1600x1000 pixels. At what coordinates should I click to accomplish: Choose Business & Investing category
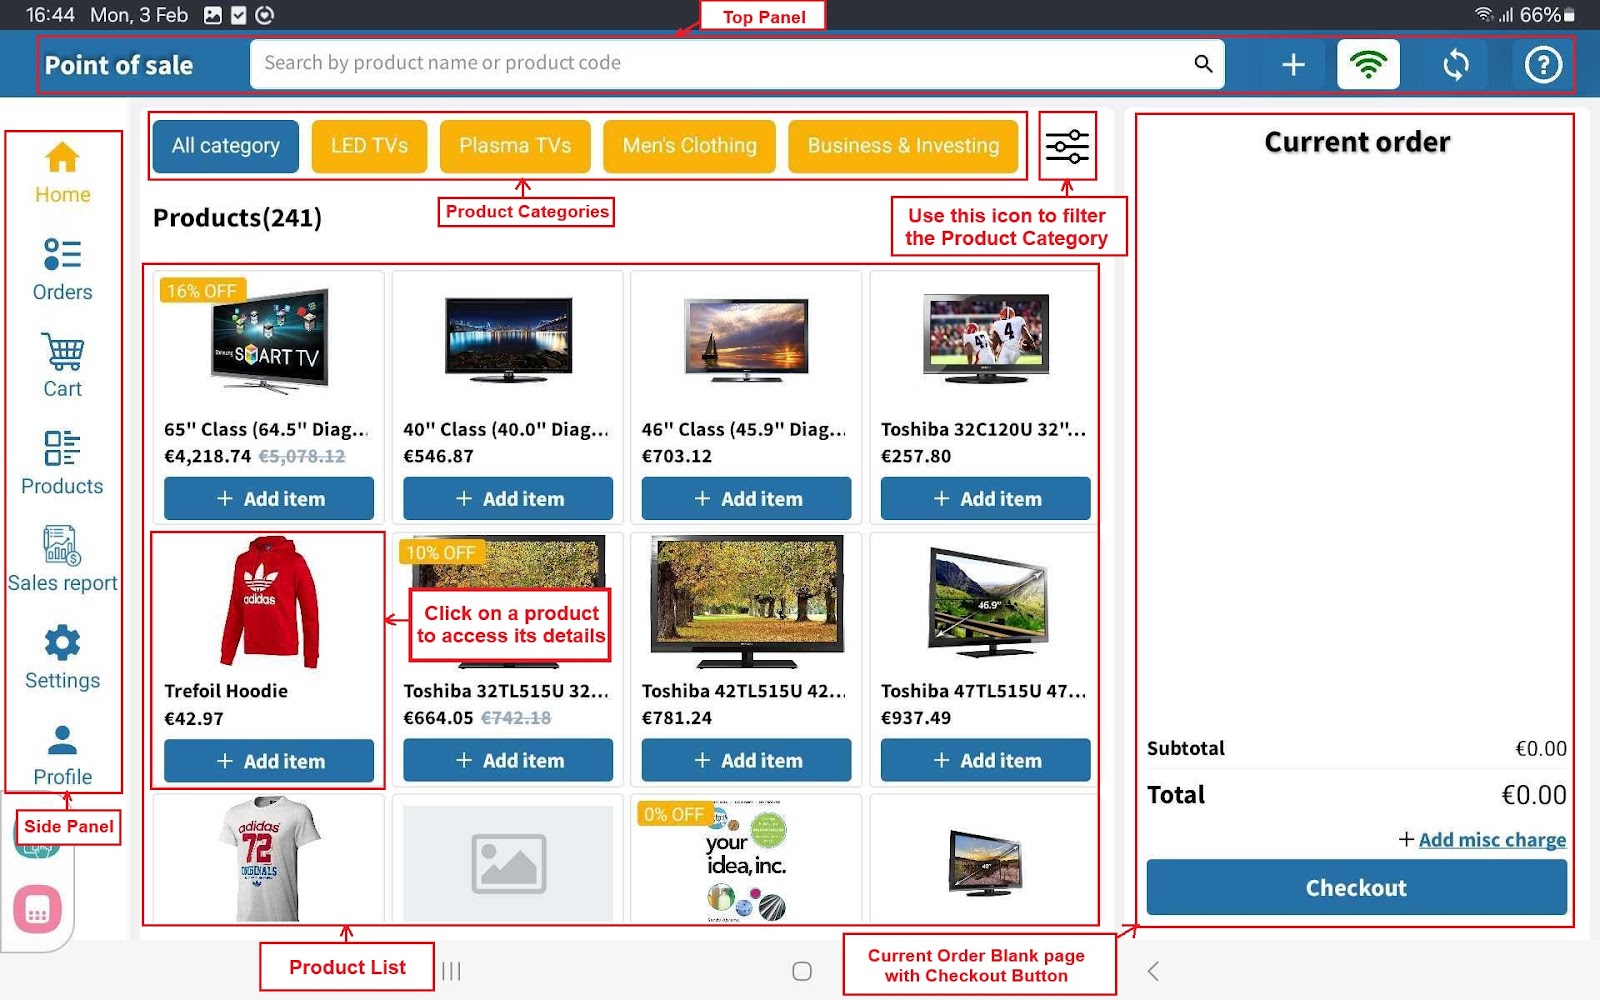902,146
